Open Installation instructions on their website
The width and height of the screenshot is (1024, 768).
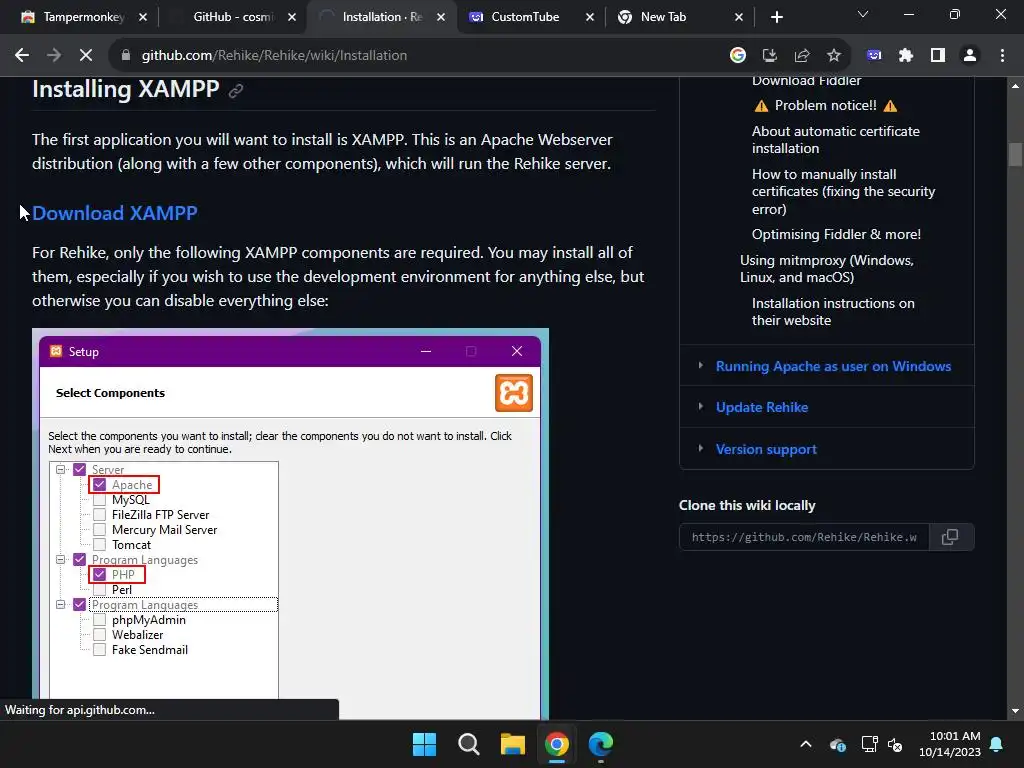click(833, 312)
